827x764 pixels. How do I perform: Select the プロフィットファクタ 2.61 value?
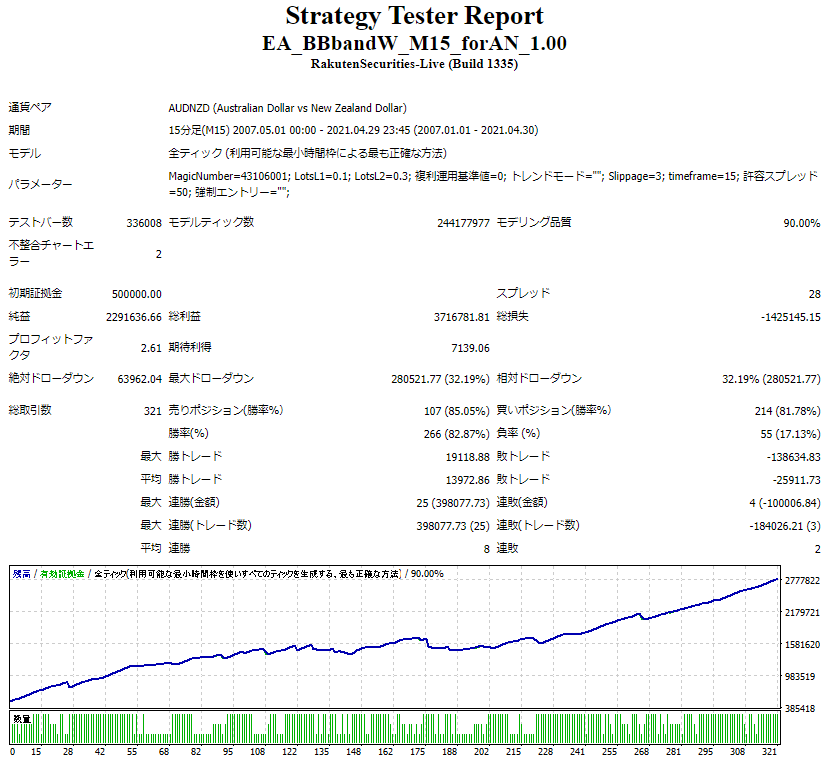pyautogui.click(x=151, y=348)
